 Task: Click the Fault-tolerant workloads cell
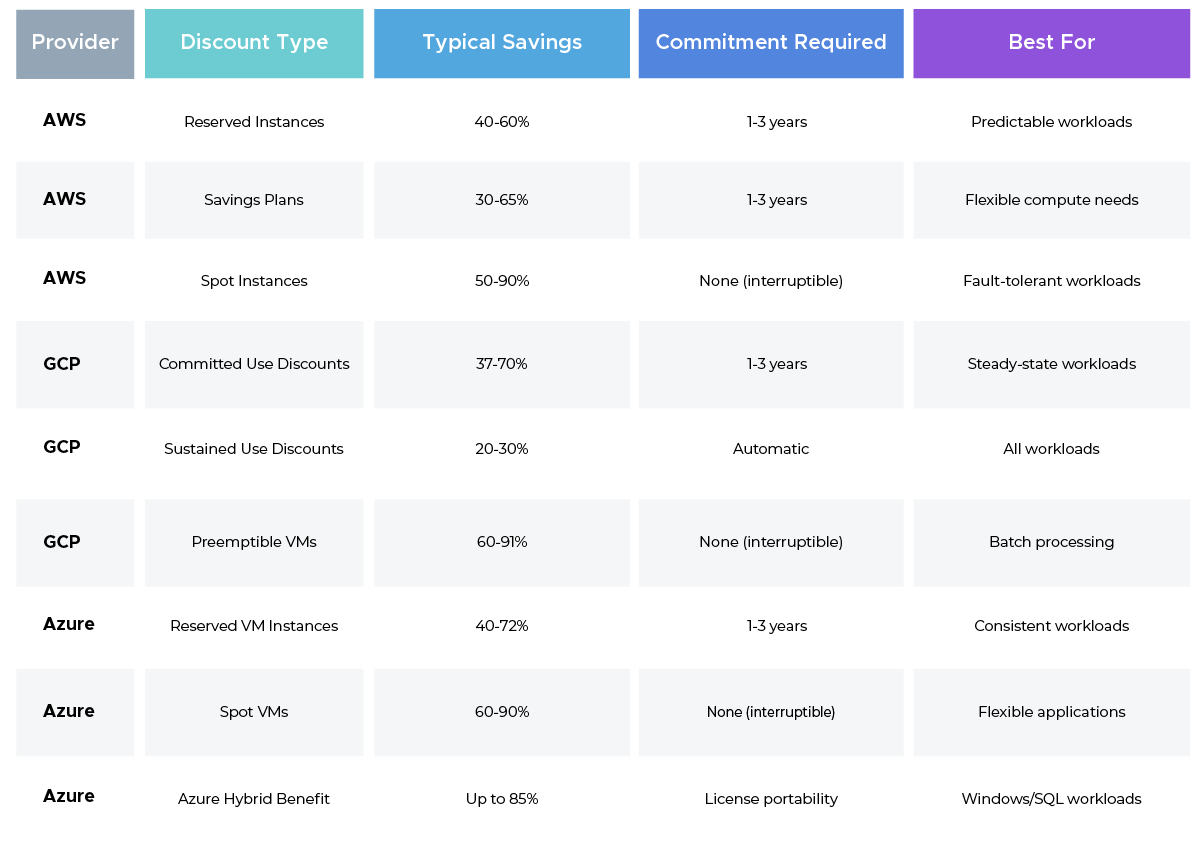(1051, 281)
